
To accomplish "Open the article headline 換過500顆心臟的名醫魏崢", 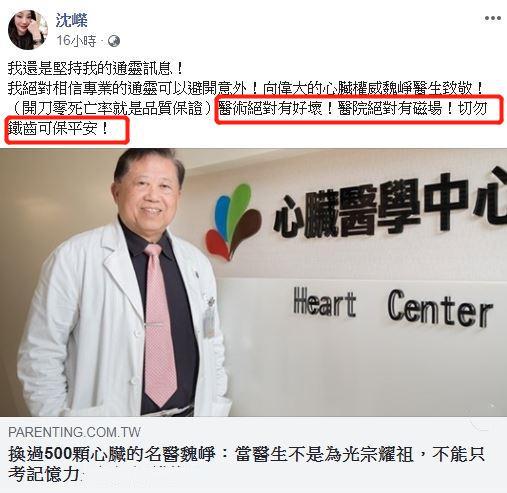I will point(112,454).
